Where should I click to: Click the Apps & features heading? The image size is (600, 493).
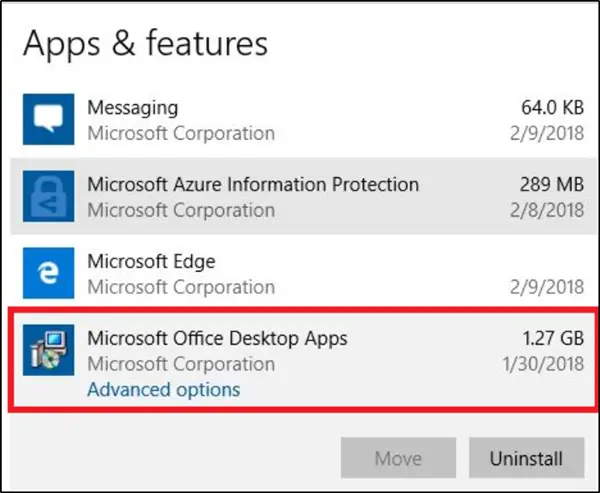(x=146, y=43)
